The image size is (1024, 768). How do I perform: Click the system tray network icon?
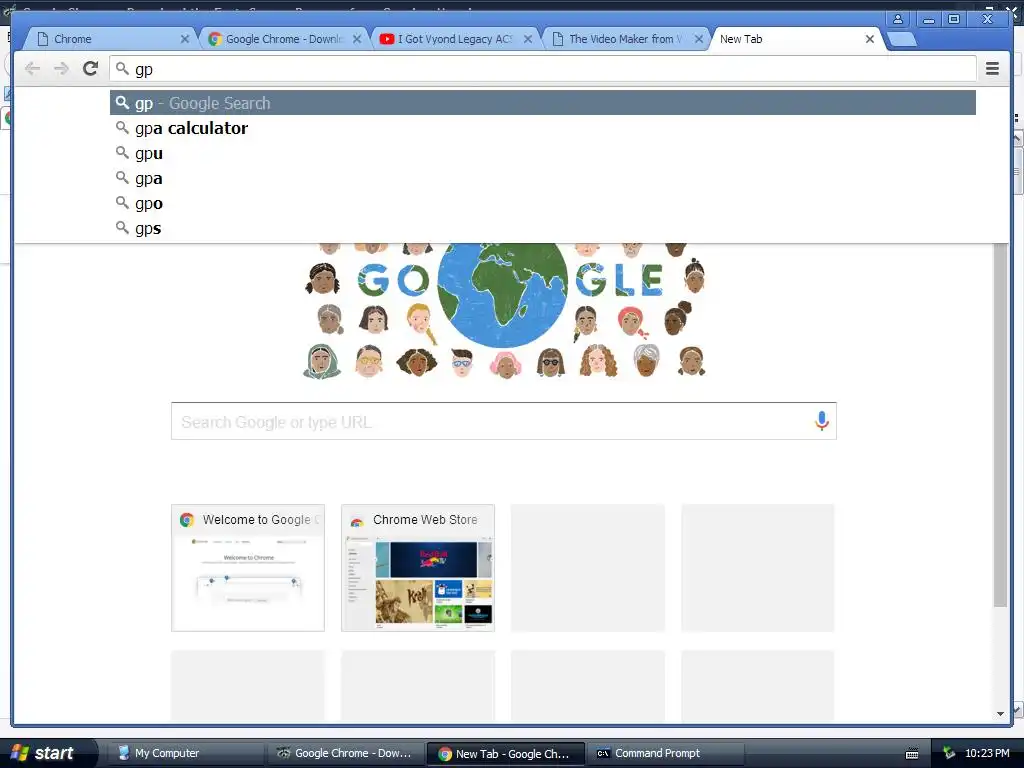[x=949, y=754]
